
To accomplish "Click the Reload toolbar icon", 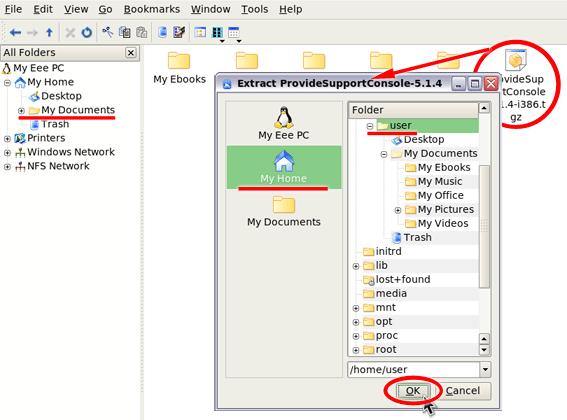I will tap(86, 33).
